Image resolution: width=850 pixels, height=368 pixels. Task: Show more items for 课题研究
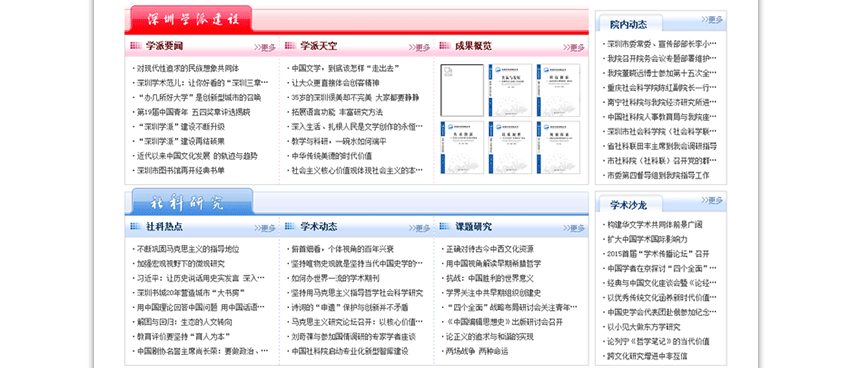tap(574, 228)
